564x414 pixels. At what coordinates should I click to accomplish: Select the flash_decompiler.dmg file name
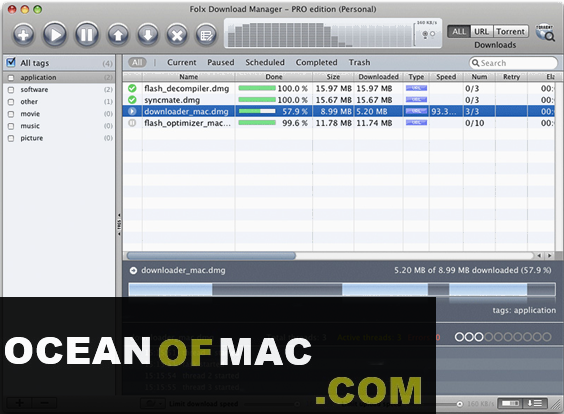click(x=186, y=88)
